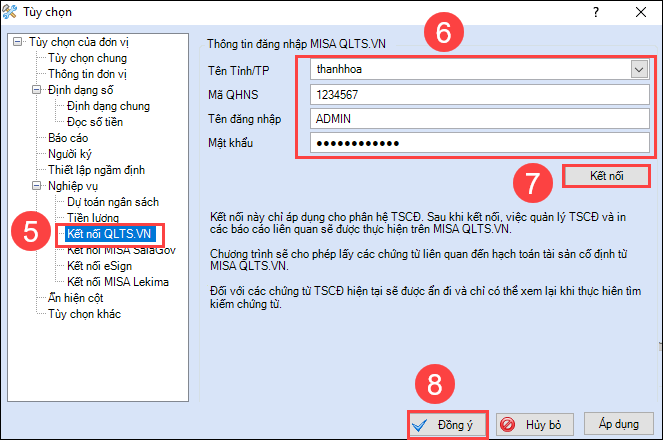
Task: Close the Tùy chọn dialog
Action: click(x=641, y=12)
